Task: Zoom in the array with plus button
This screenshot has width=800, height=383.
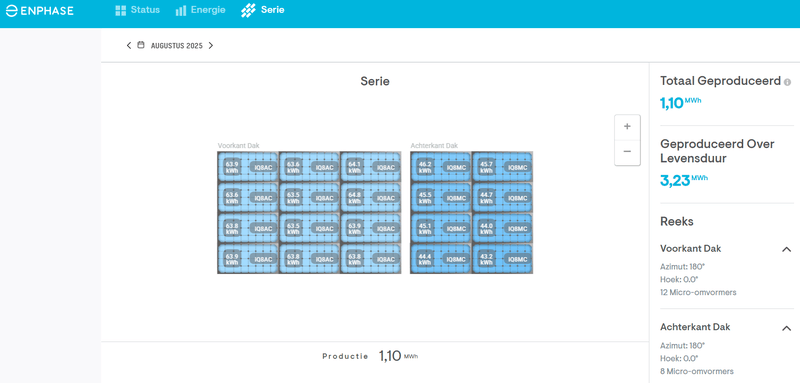Action: click(x=627, y=127)
